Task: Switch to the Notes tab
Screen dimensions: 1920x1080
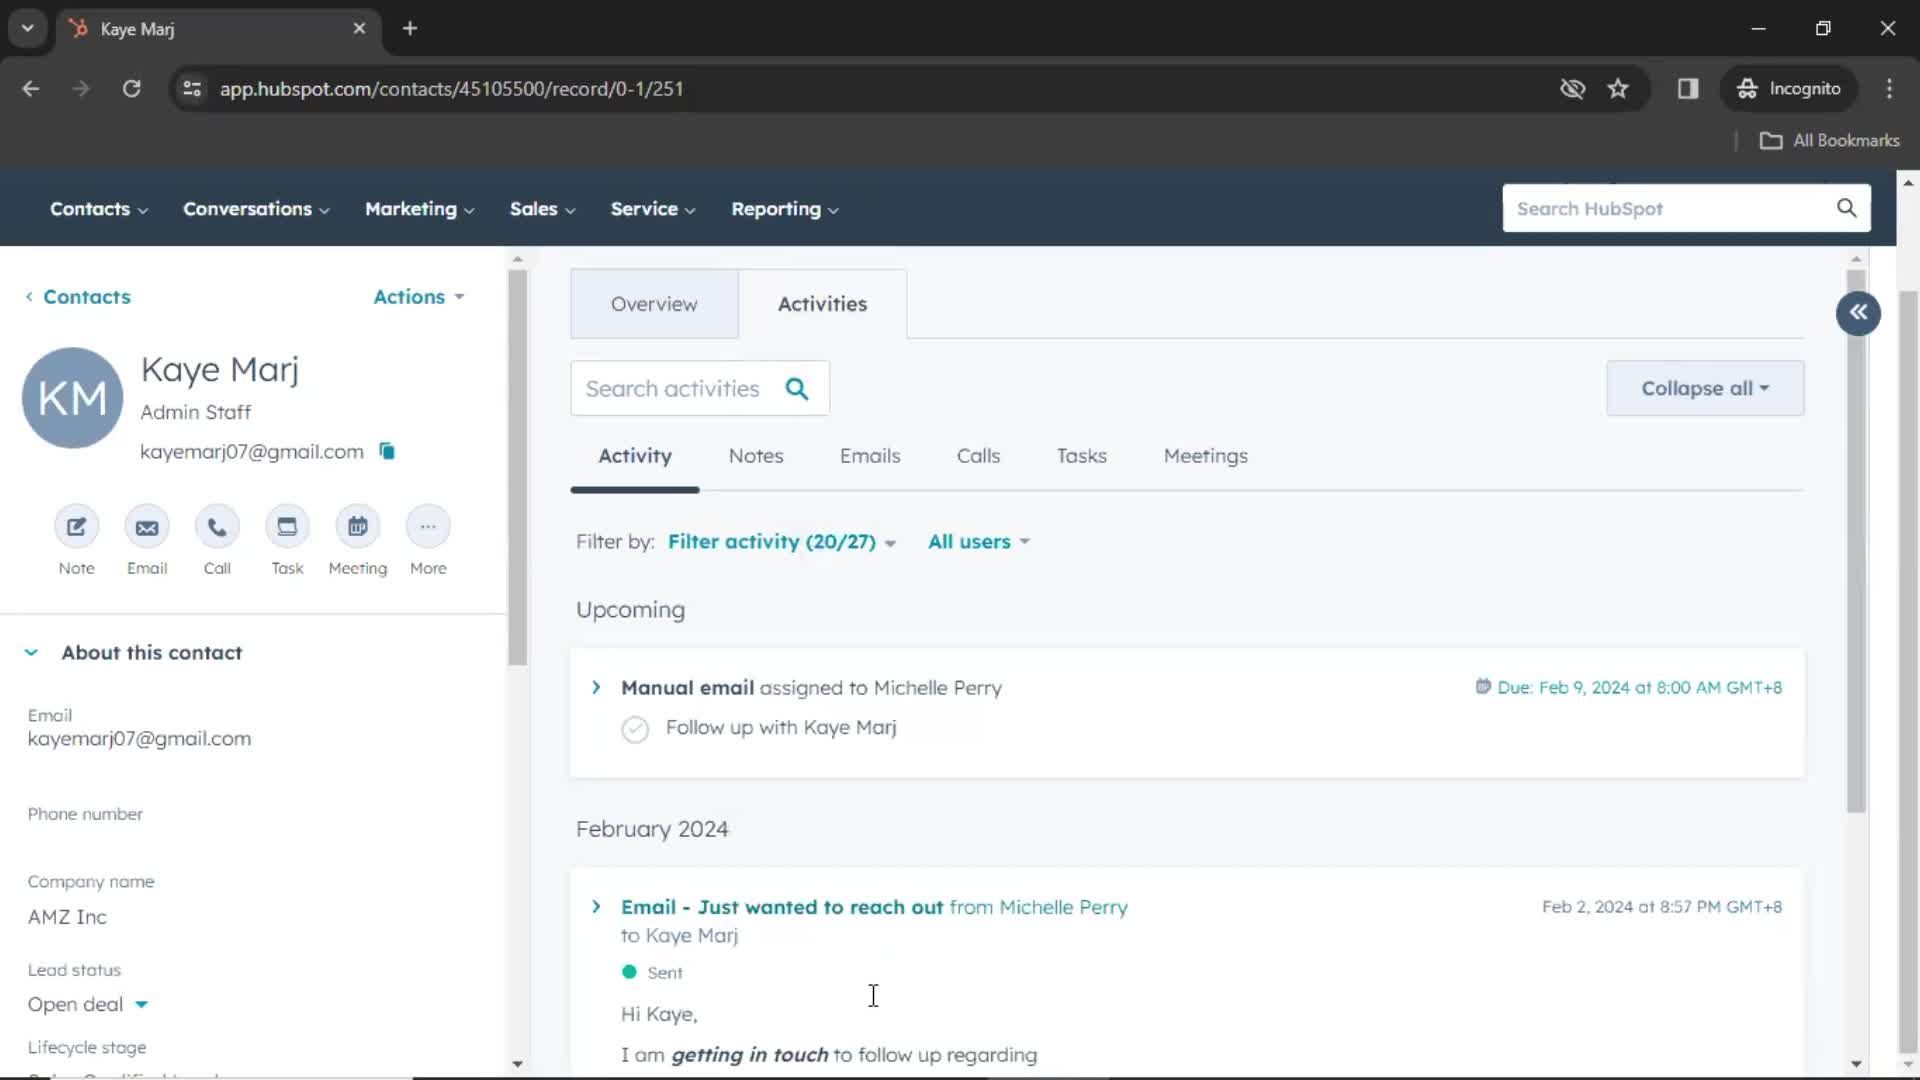Action: pyautogui.click(x=756, y=455)
